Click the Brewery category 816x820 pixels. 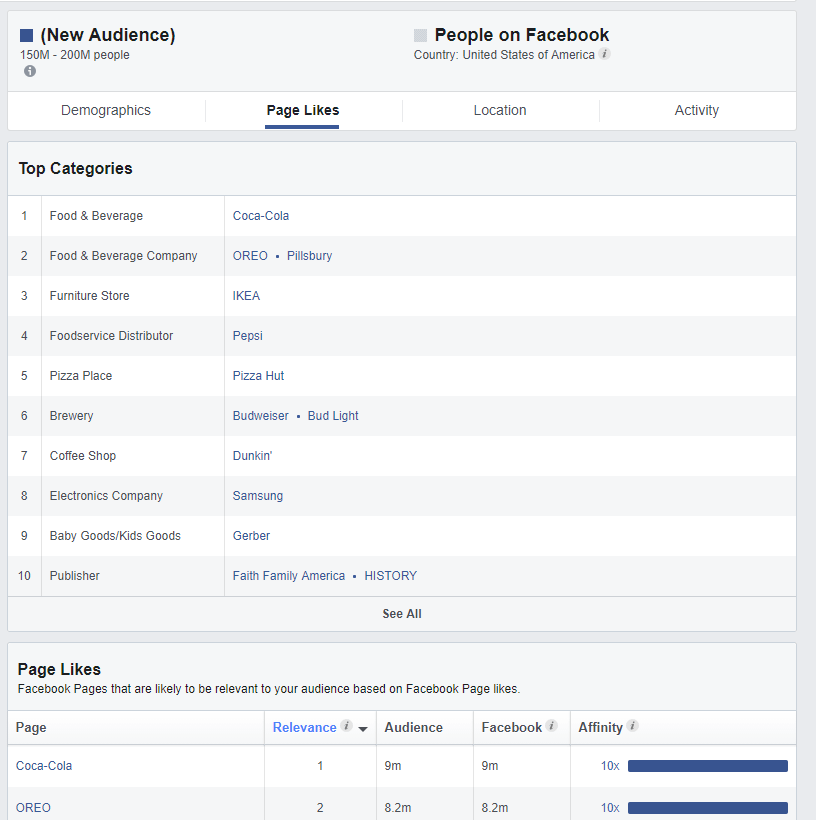point(71,416)
